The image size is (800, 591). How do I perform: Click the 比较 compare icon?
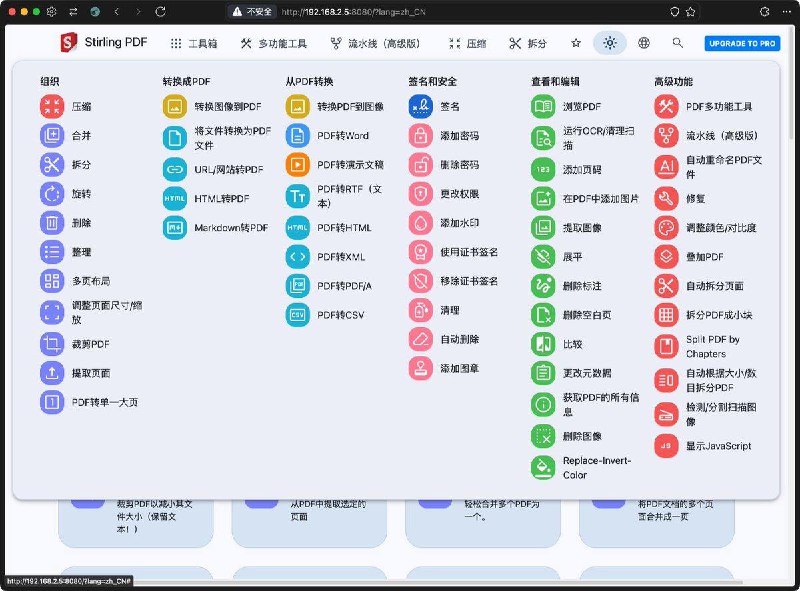(543, 344)
